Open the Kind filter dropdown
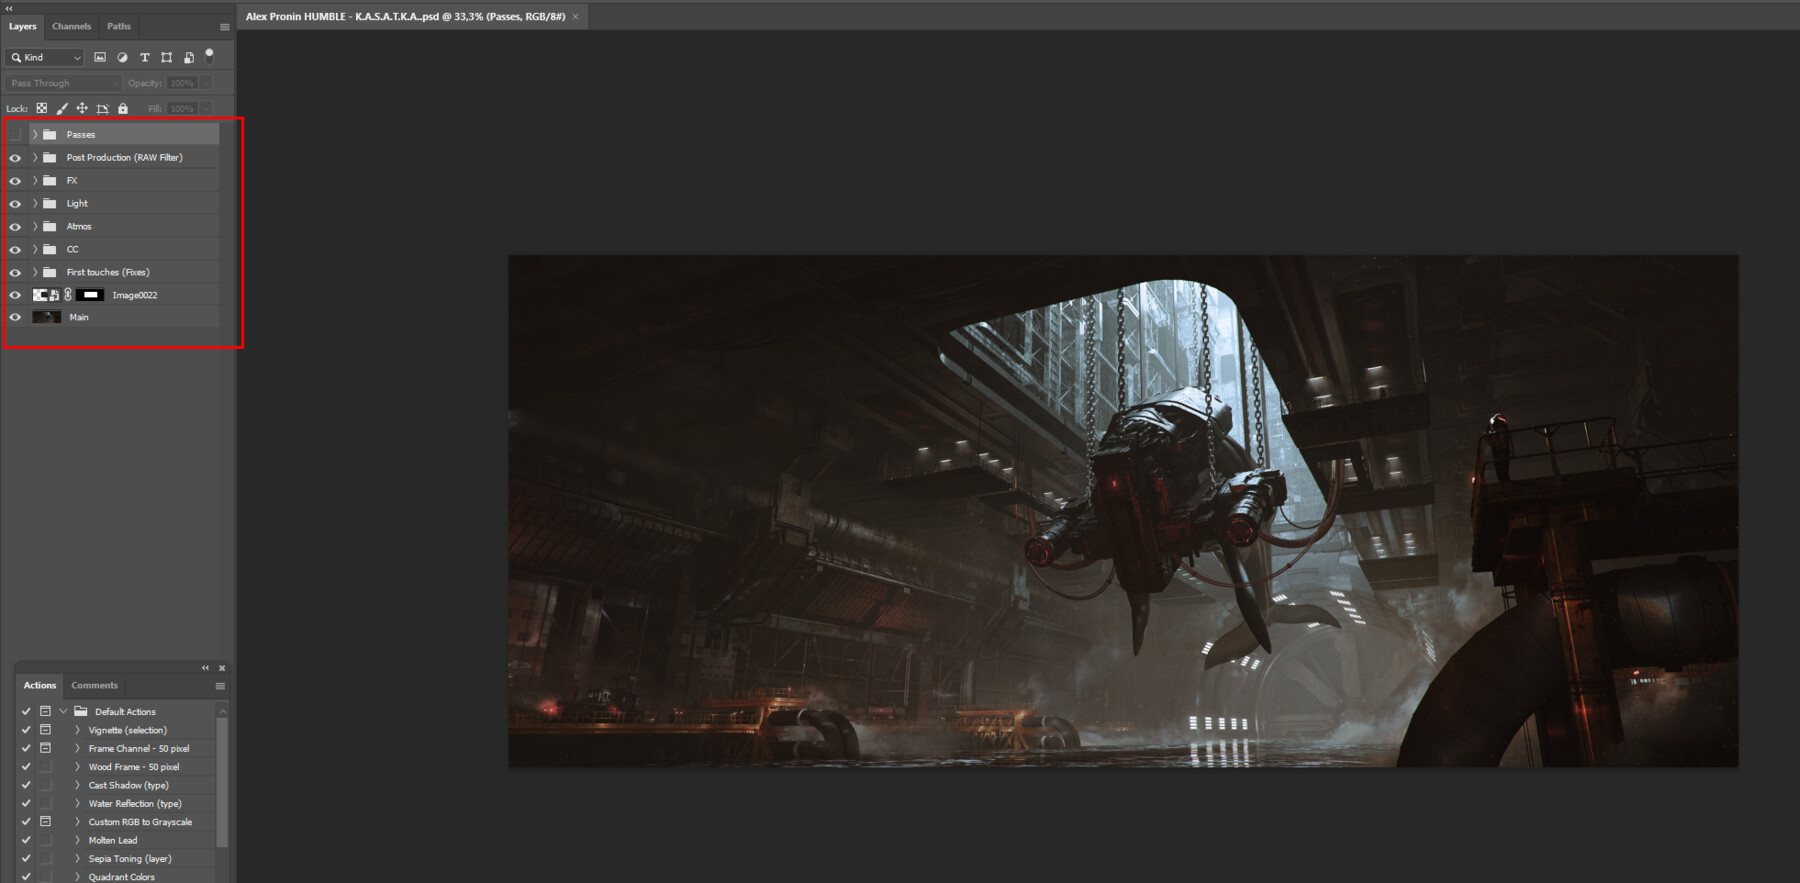 coord(46,58)
